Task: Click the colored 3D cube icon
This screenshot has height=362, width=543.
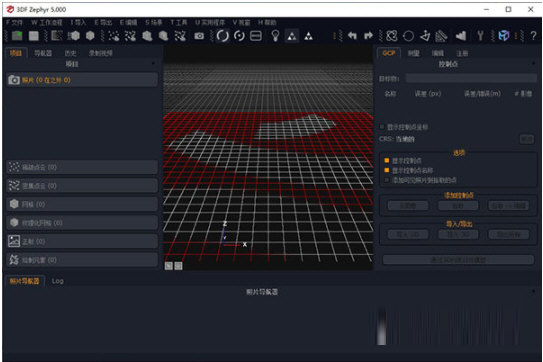Action: click(x=504, y=36)
